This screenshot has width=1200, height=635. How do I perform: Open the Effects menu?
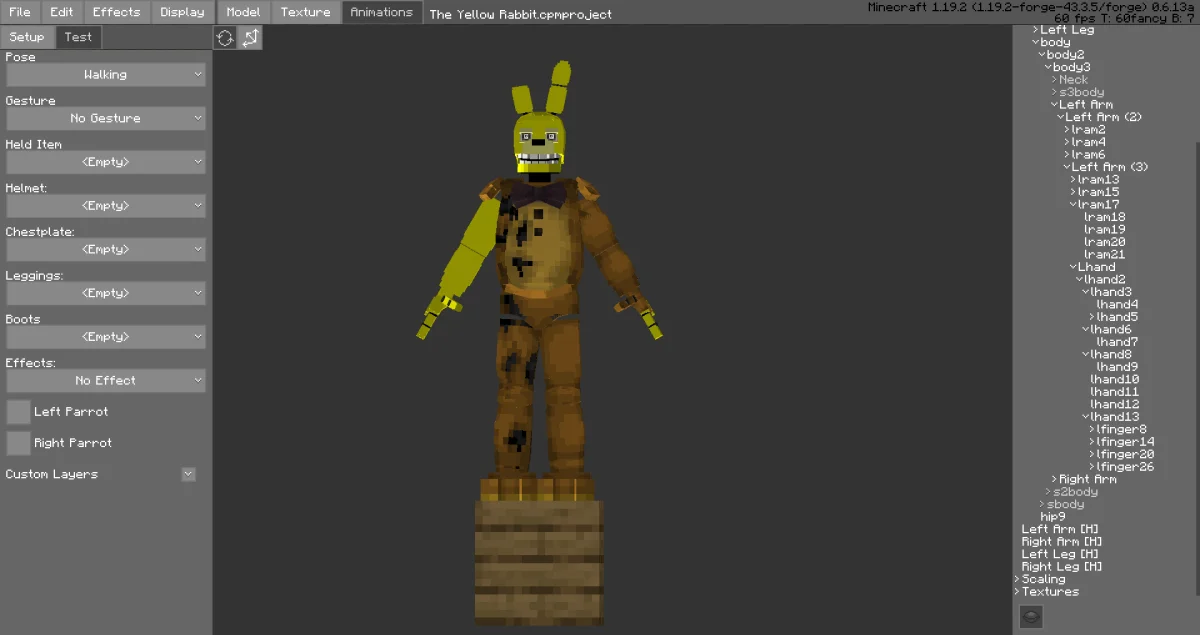(x=117, y=12)
